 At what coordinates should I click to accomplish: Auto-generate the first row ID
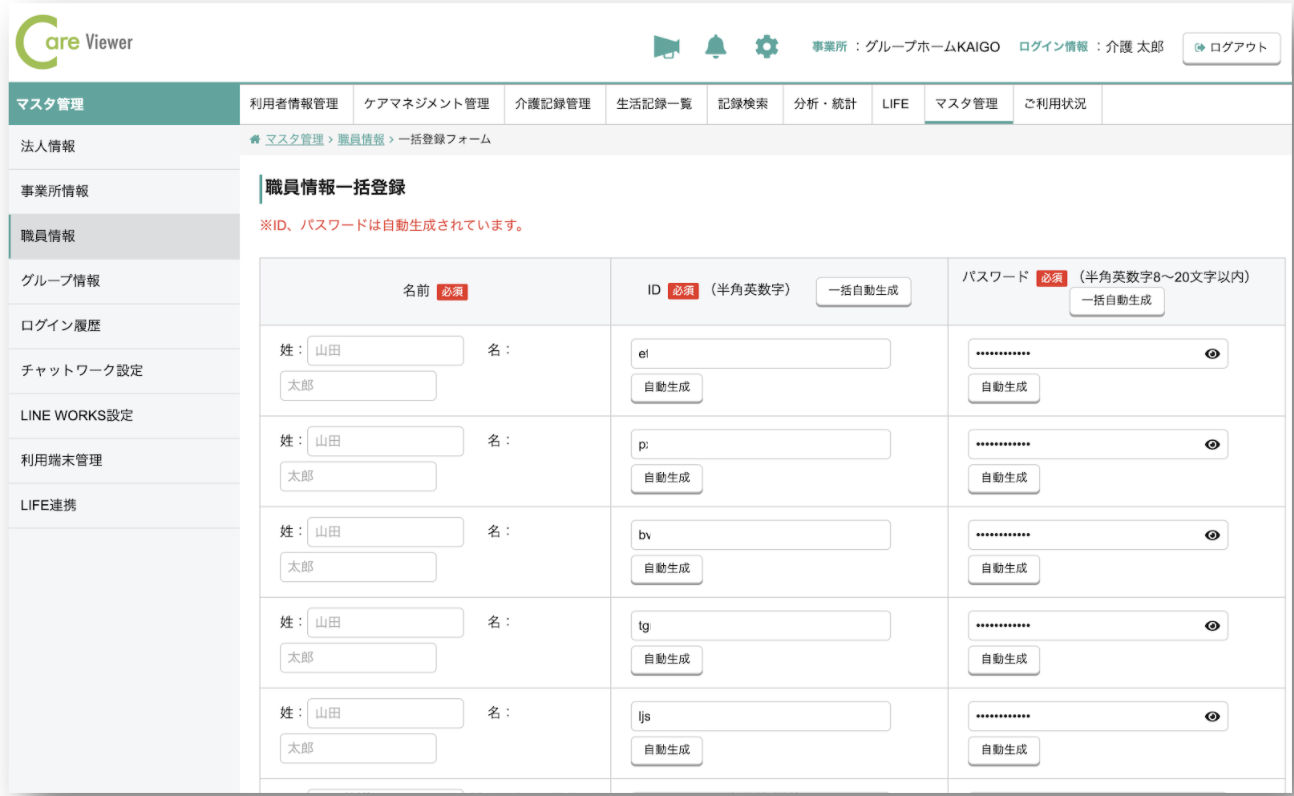click(x=666, y=389)
